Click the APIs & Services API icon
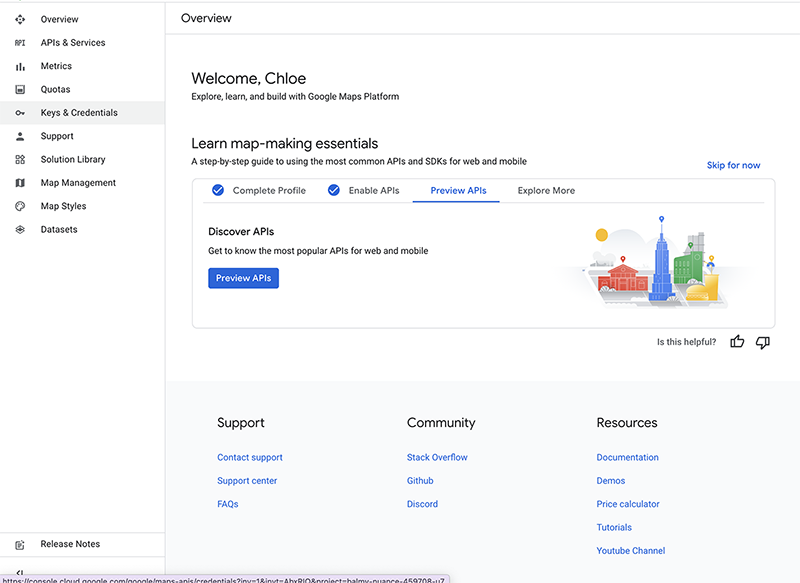Screen dimensions: 800x583 [20, 43]
